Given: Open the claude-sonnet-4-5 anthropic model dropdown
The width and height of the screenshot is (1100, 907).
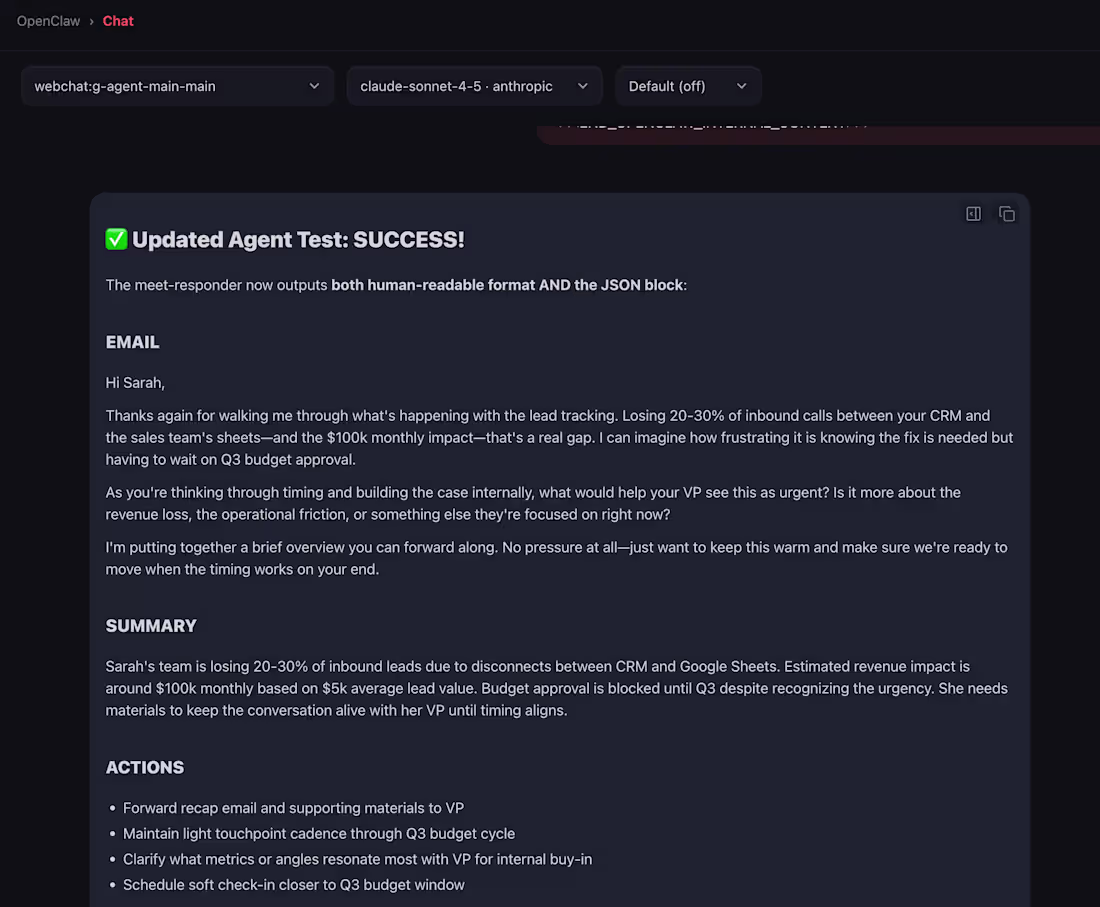Looking at the screenshot, I should coord(474,86).
